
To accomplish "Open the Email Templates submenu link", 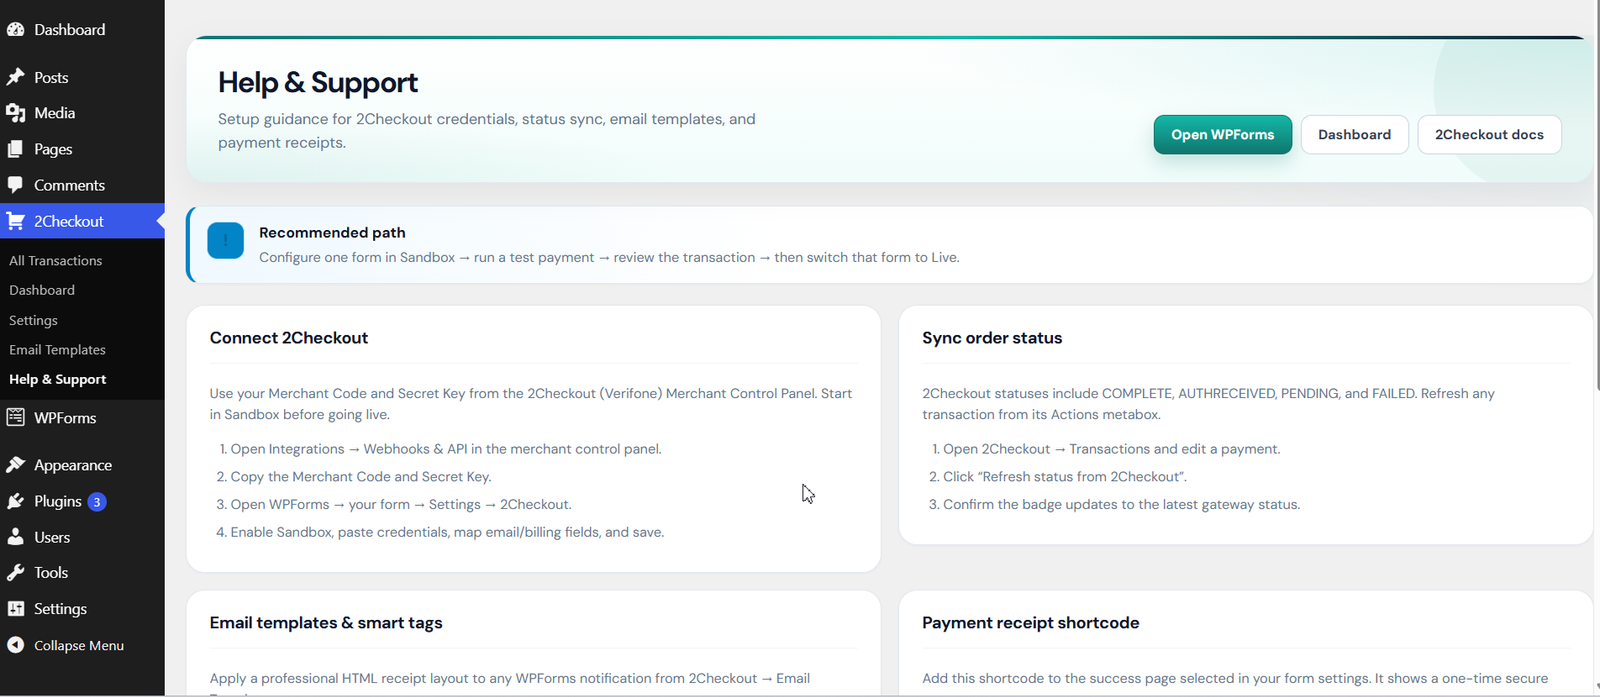I will point(57,350).
